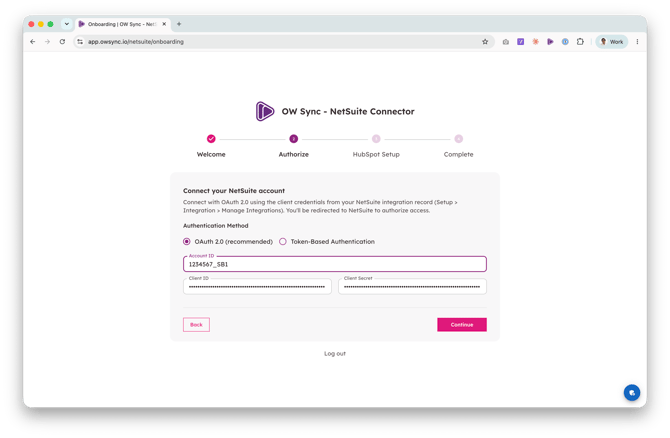Expand the tab search chevron
Image resolution: width=670 pixels, height=438 pixels.
tap(67, 24)
